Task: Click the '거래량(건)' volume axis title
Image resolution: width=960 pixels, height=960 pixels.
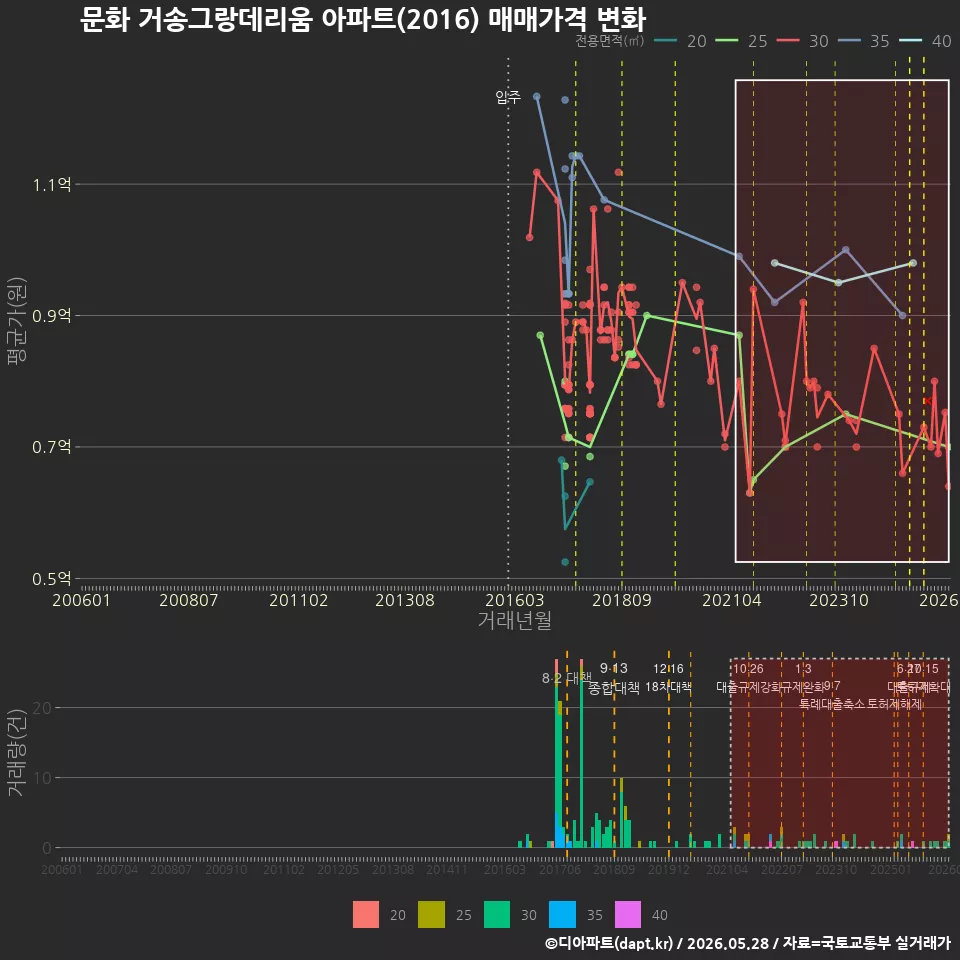Action: click(x=17, y=753)
